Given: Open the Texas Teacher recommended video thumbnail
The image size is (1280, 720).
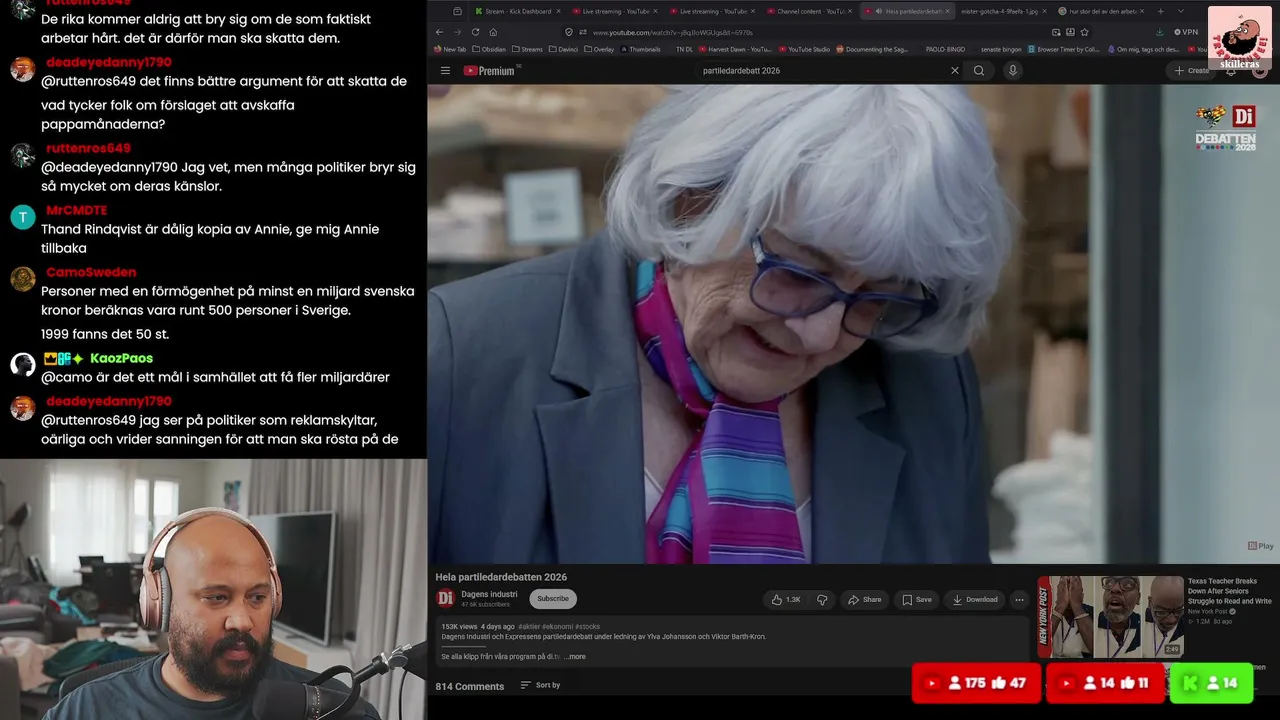Looking at the screenshot, I should (1110, 617).
